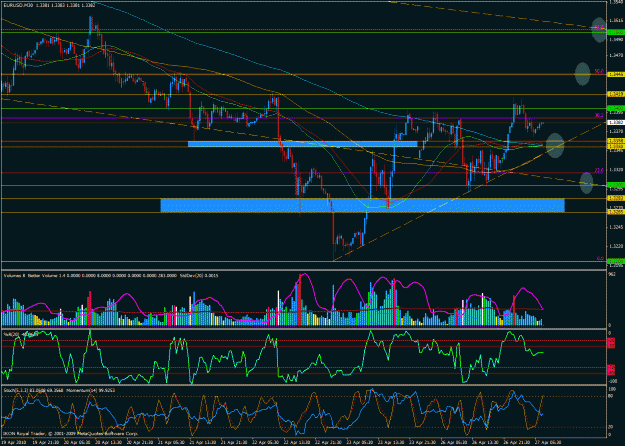This screenshot has height=446, width=625.
Task: Select the 50.0 Fibonacci level label
Action: (599, 71)
